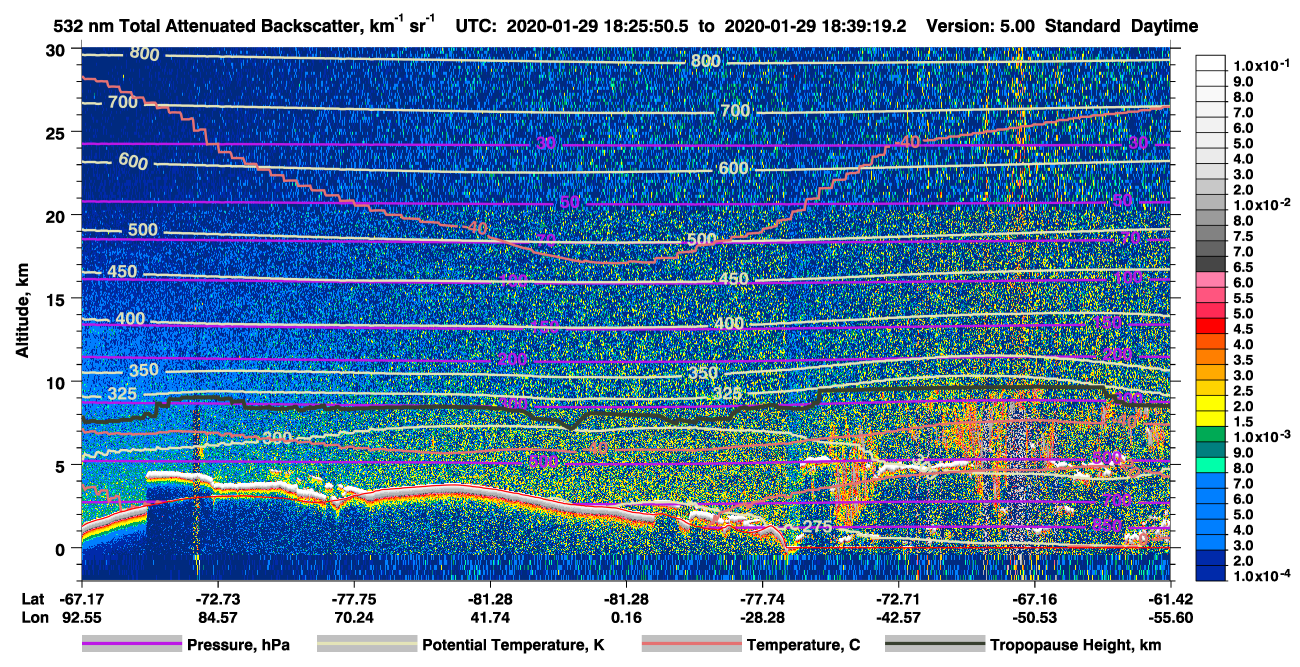1300x667 pixels.
Task: Click the 'Lat' row label
Action: click(x=33, y=598)
